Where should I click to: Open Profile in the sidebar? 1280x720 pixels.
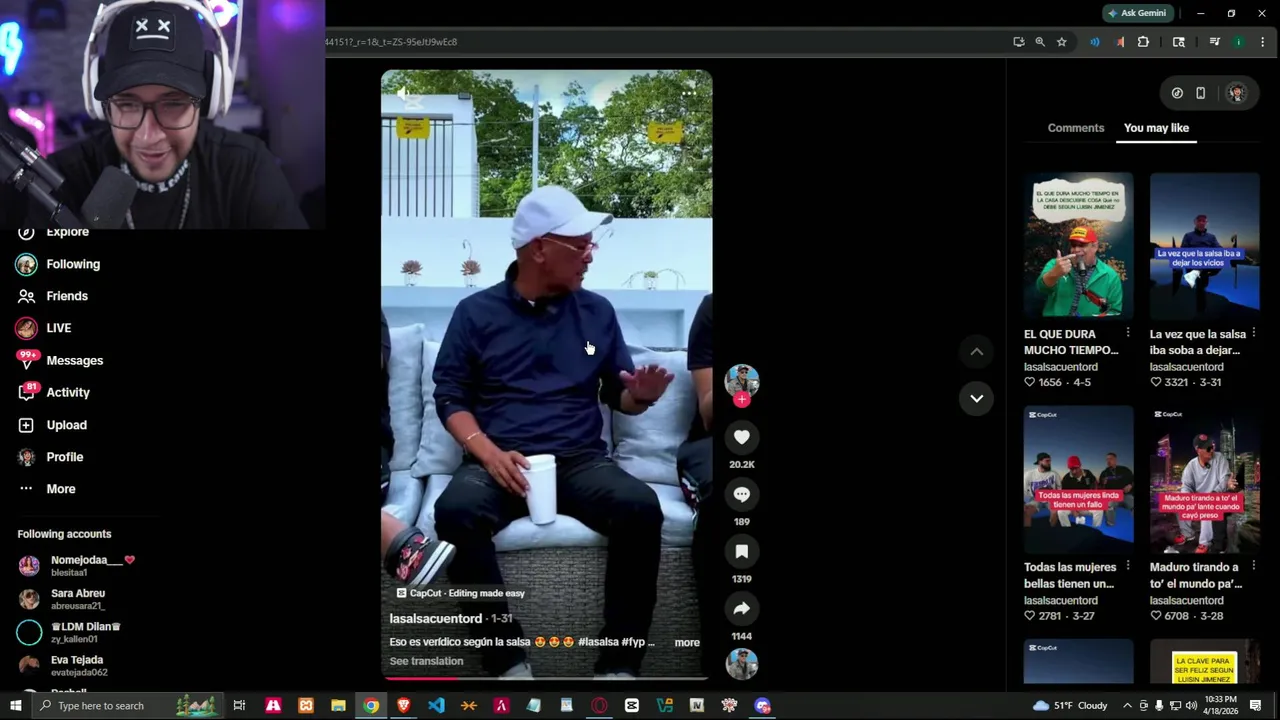click(52, 457)
